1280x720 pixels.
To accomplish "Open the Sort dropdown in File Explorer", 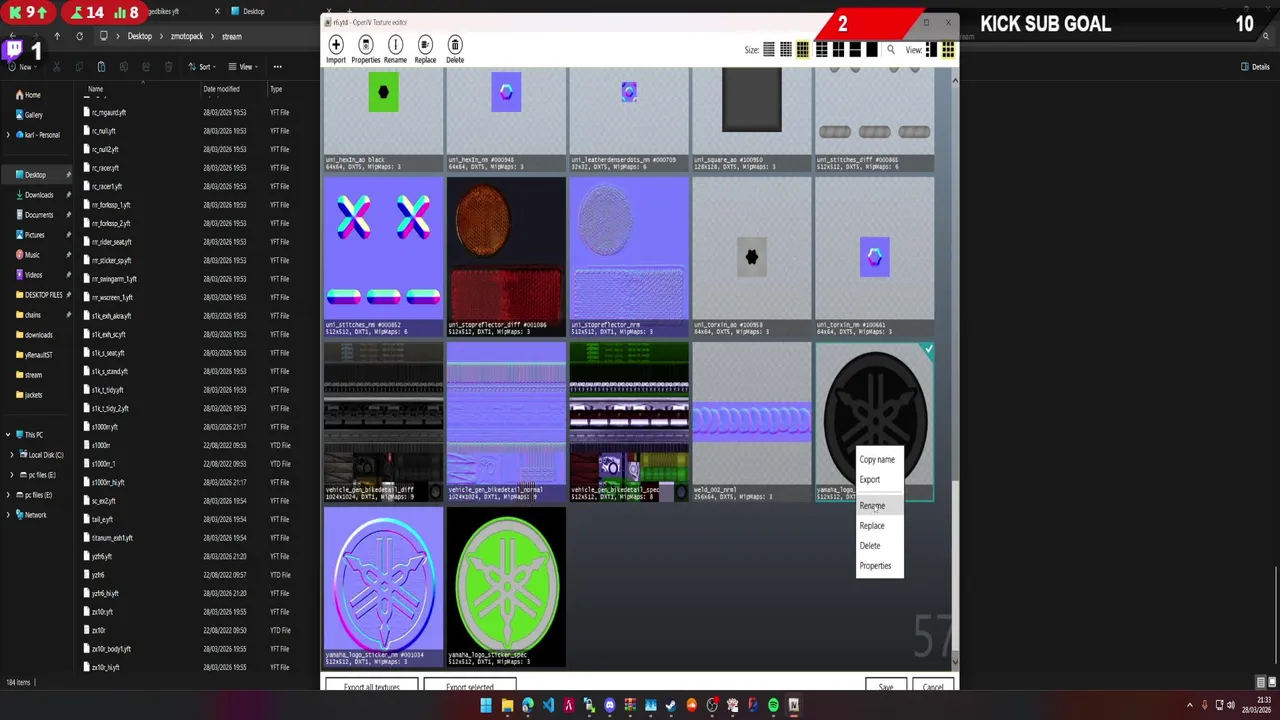I will pos(200,67).
